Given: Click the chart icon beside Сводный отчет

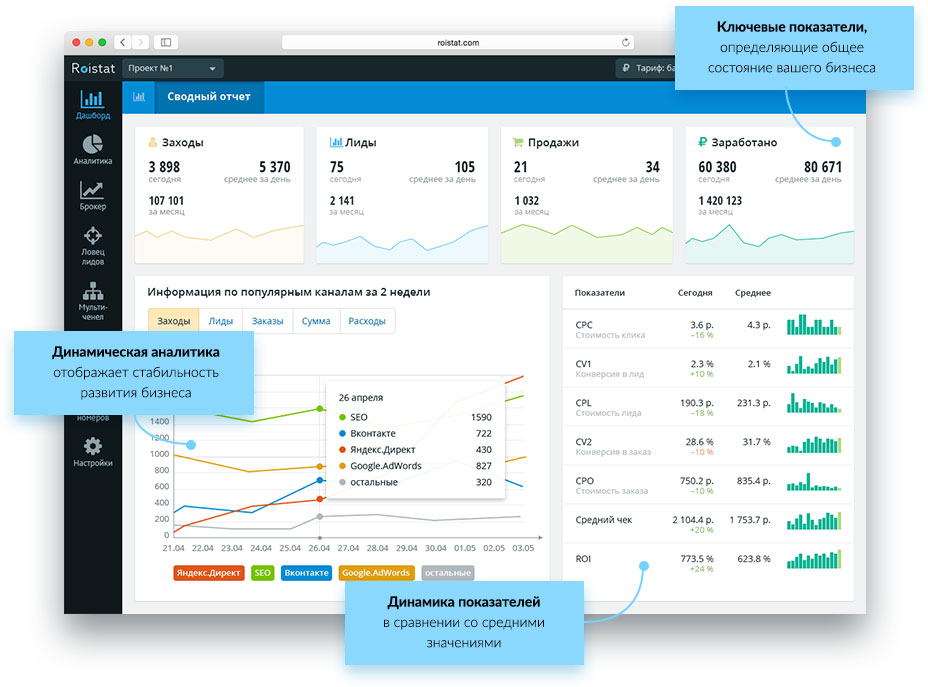Looking at the screenshot, I should (138, 96).
